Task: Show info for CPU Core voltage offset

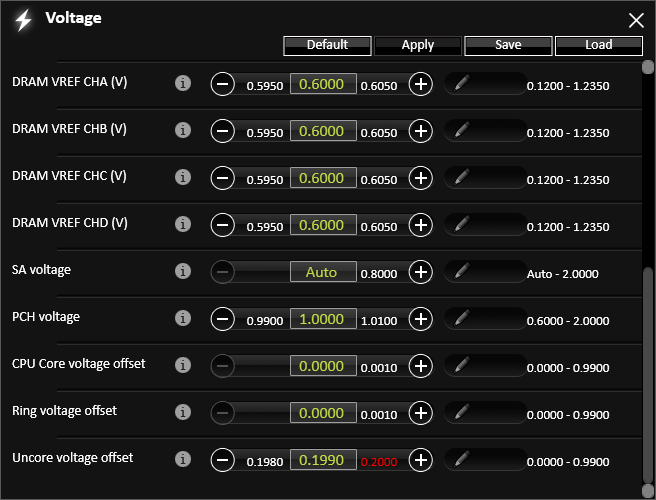Action: [x=182, y=365]
